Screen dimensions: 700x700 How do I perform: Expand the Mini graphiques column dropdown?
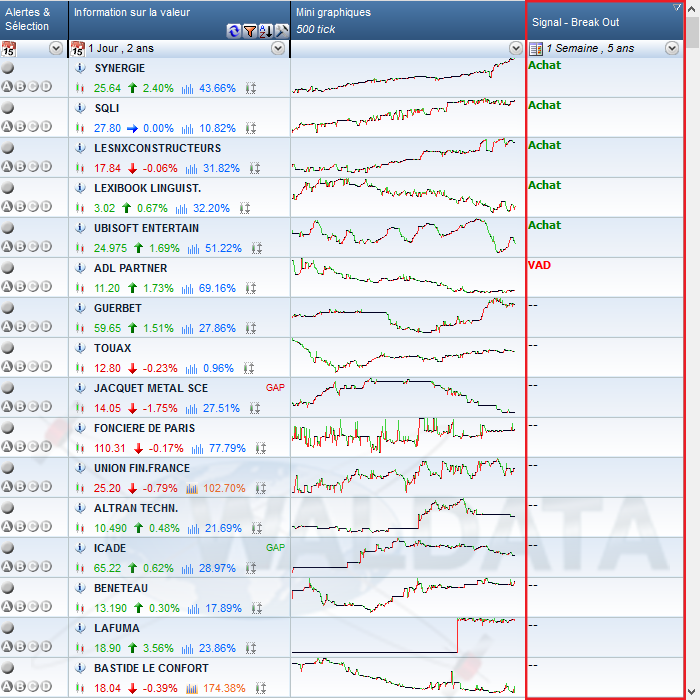515,48
